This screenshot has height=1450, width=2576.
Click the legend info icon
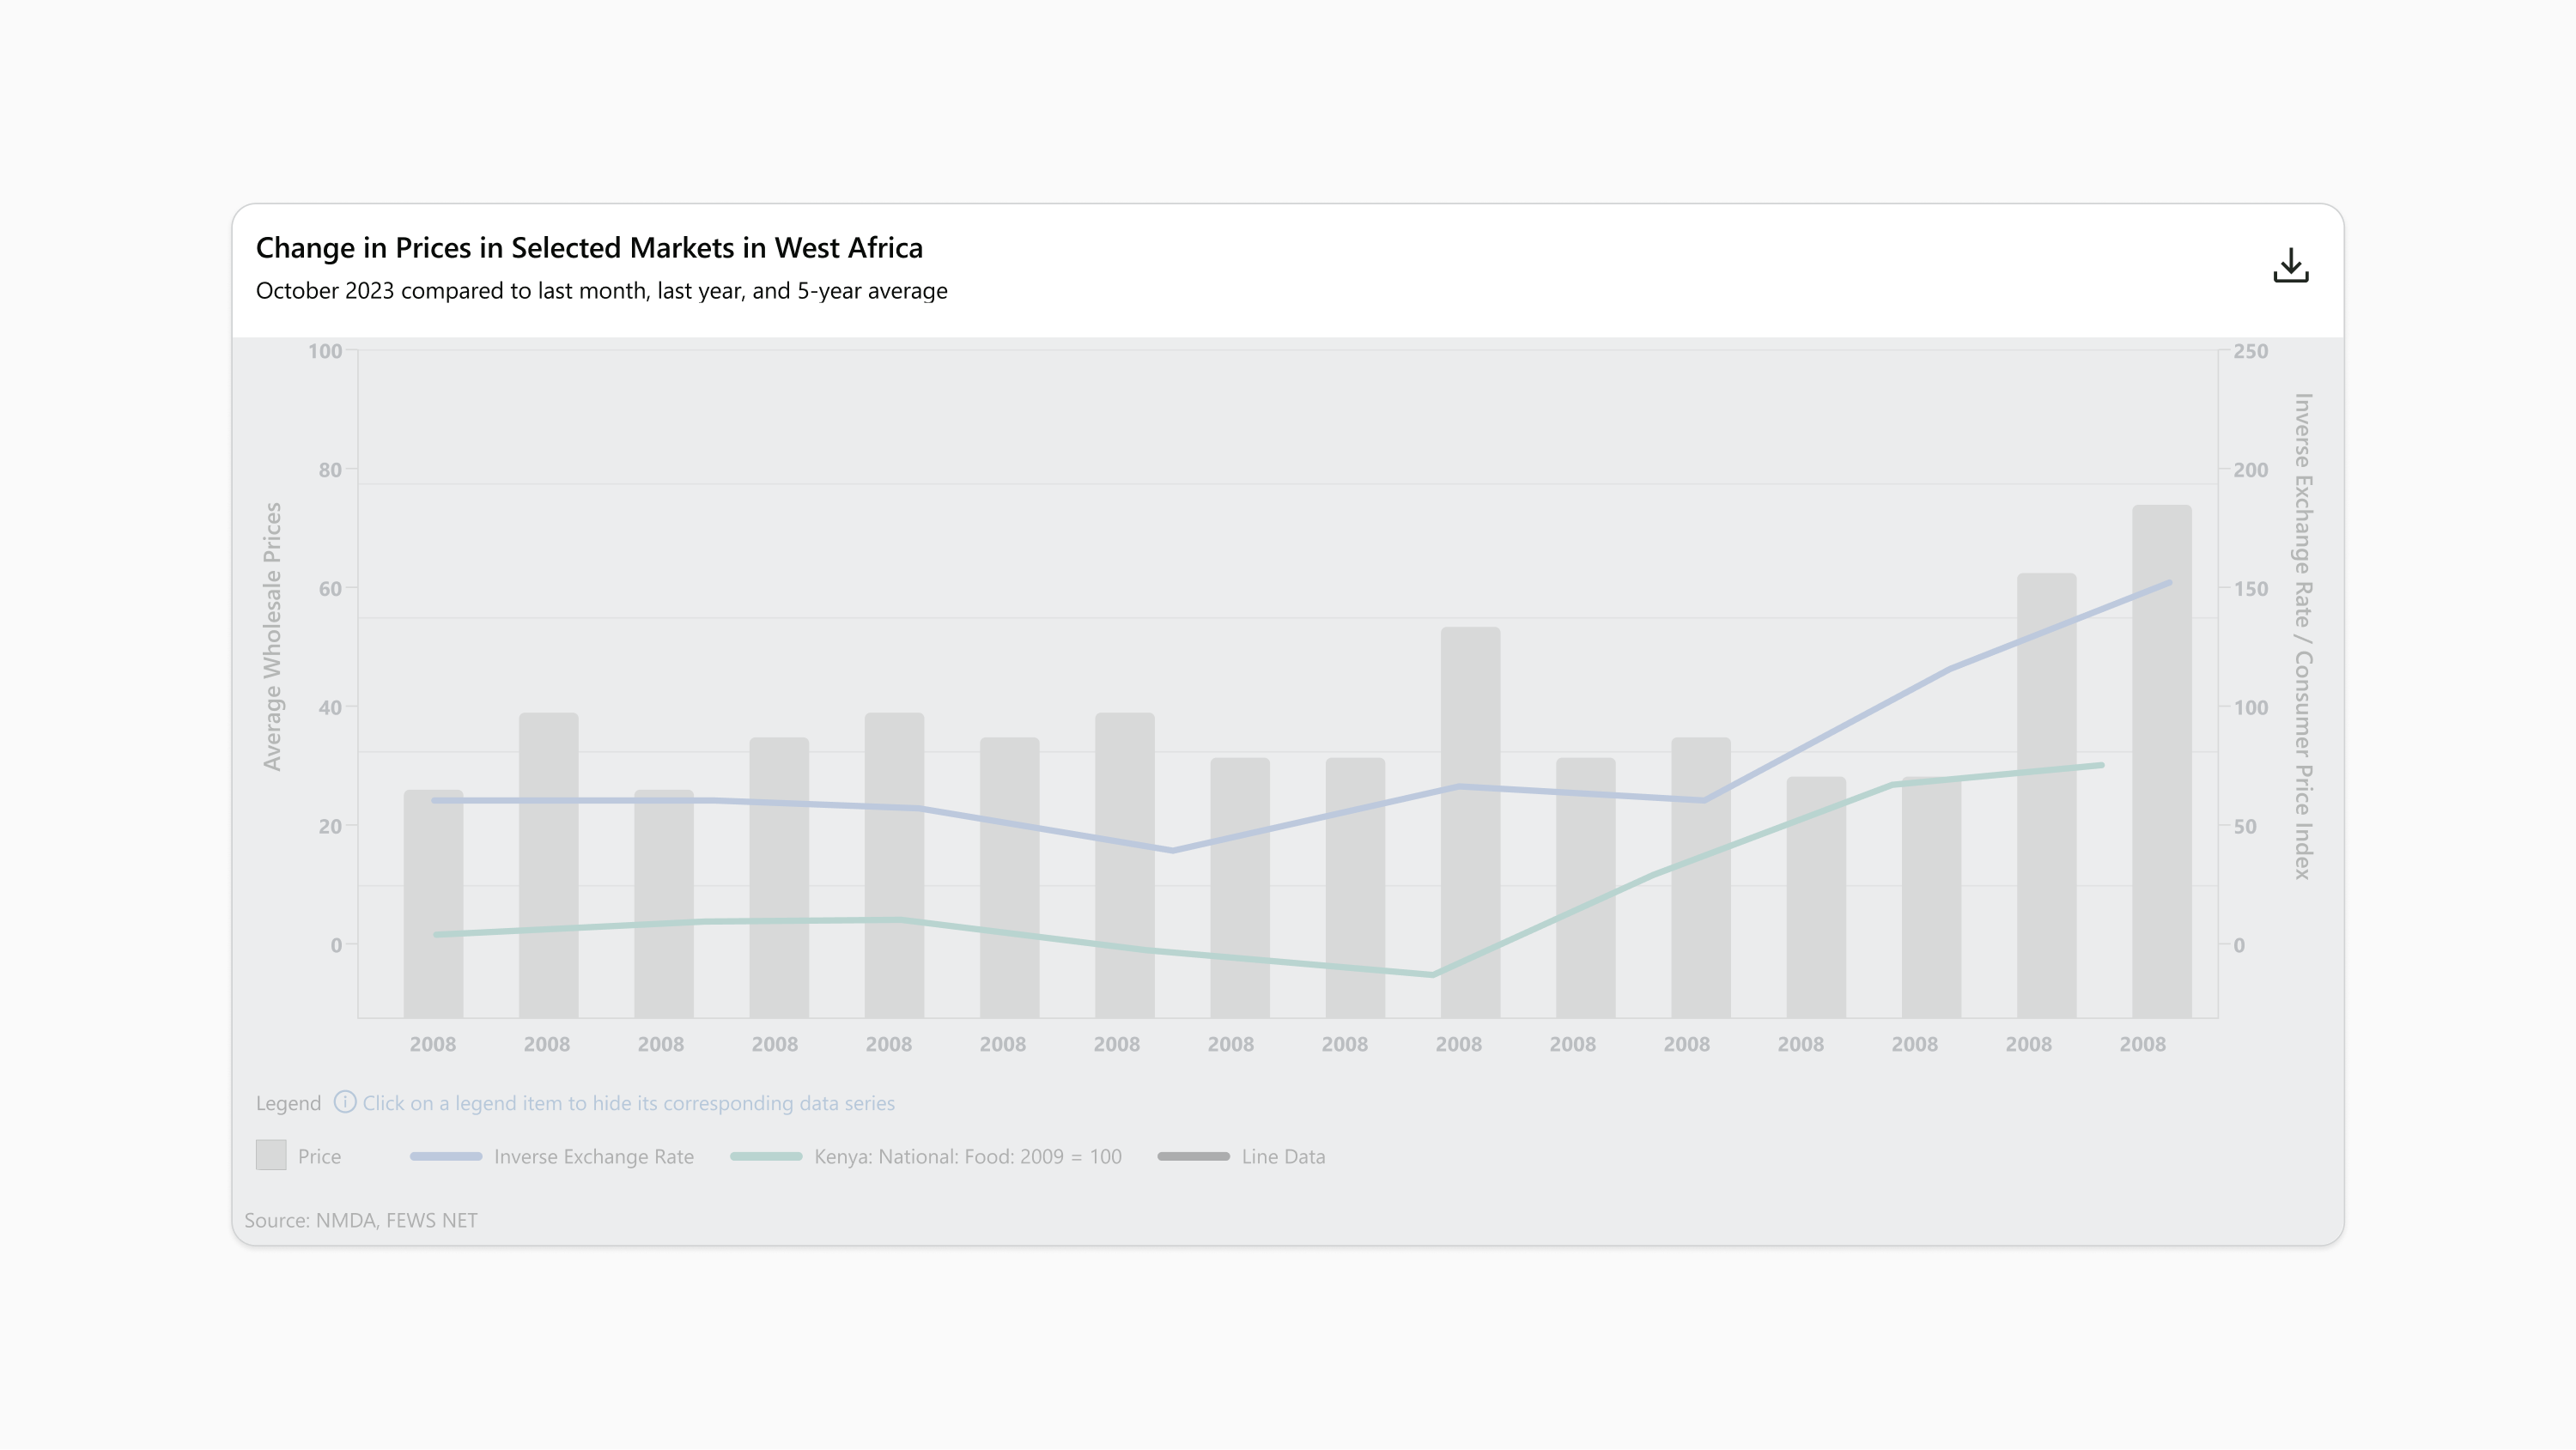coord(344,1102)
